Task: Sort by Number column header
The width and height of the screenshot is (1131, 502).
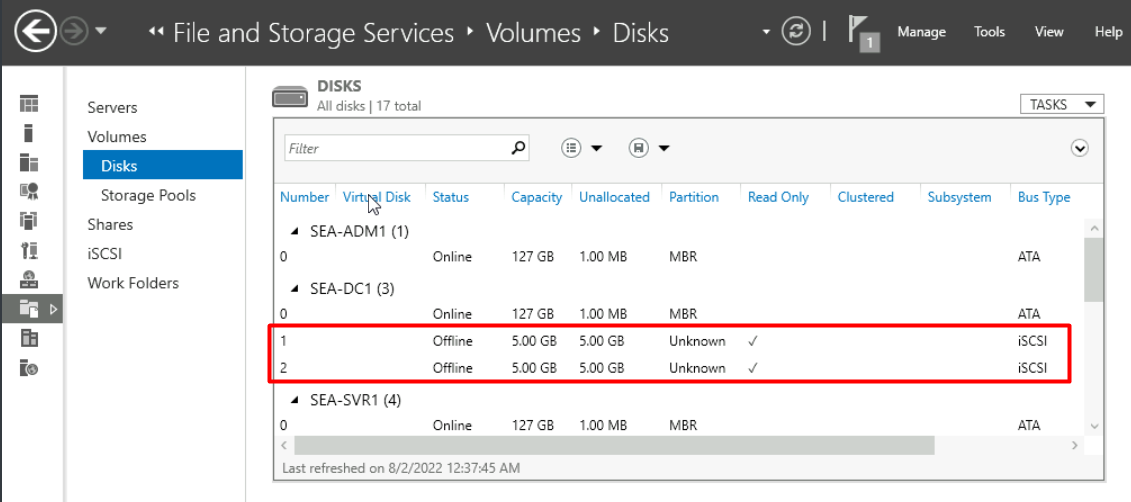Action: 304,197
